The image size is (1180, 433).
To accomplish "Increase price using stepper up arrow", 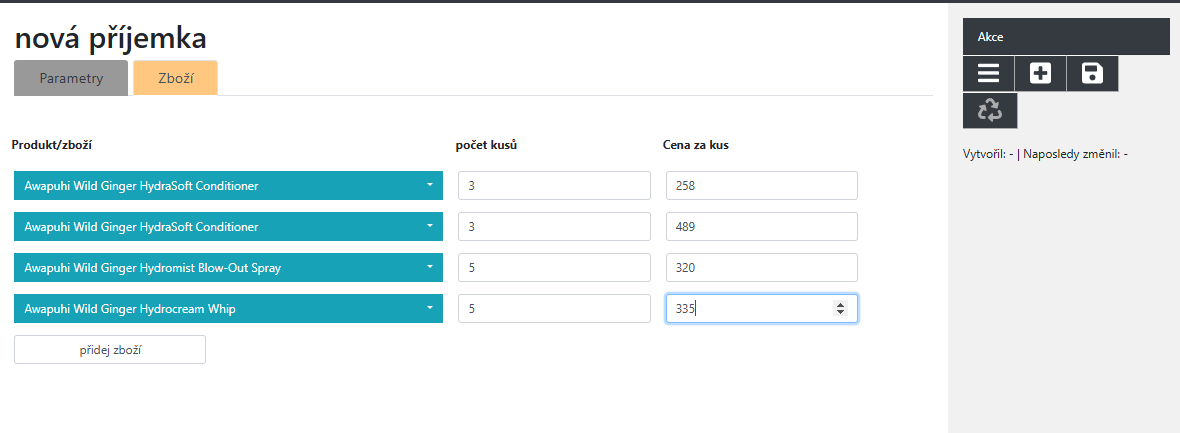I will (x=840, y=305).
